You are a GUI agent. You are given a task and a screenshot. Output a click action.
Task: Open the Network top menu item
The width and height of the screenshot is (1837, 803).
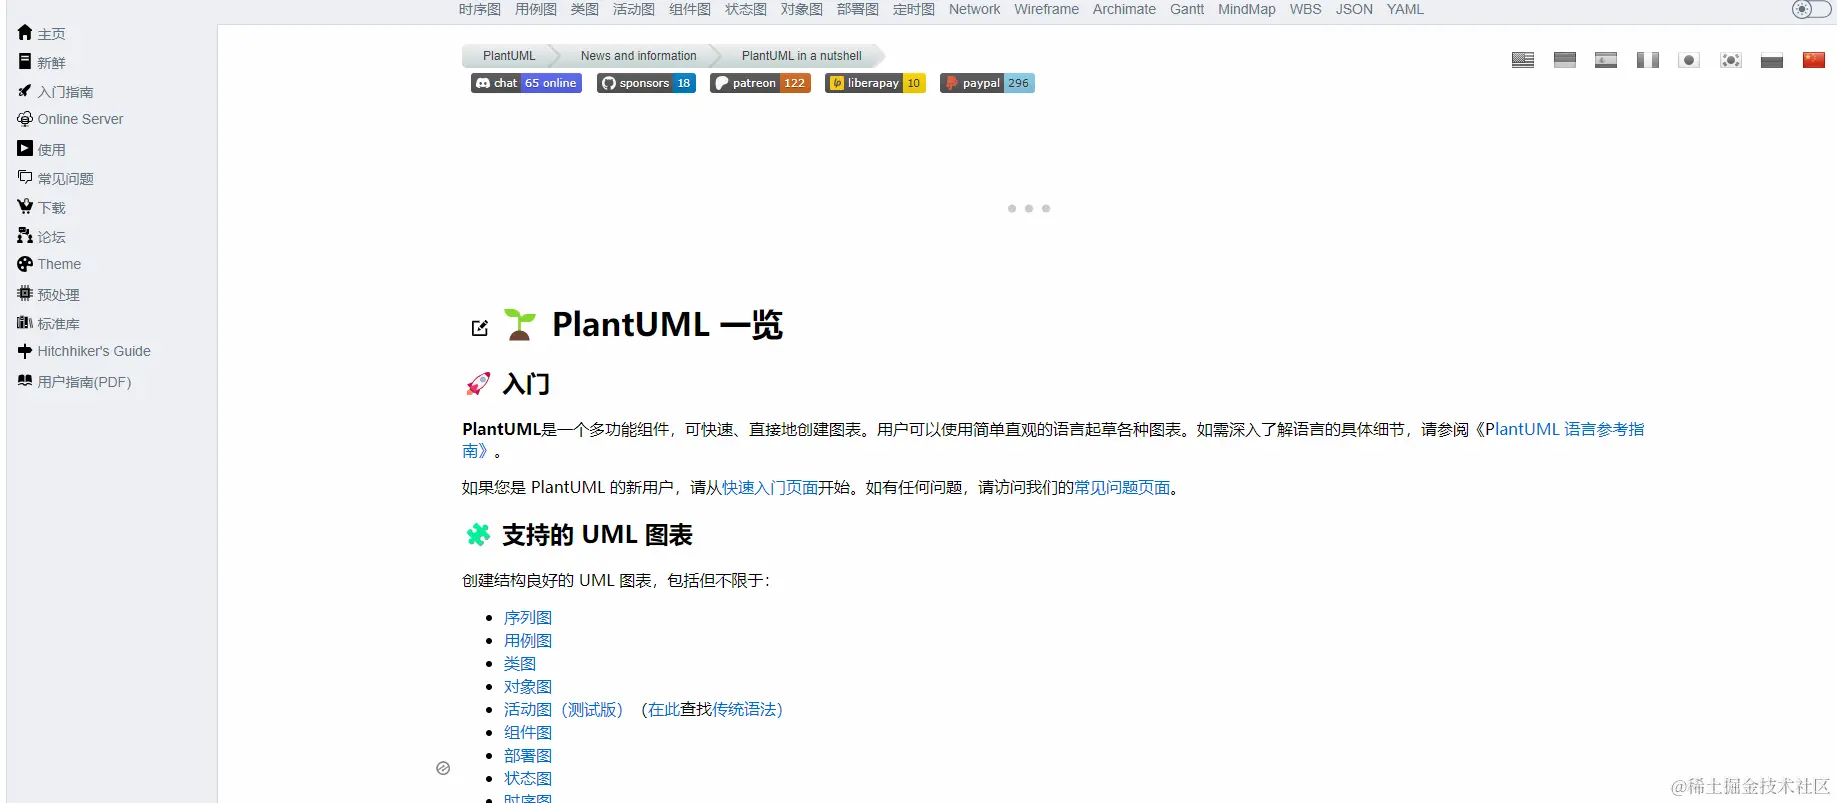pos(974,9)
